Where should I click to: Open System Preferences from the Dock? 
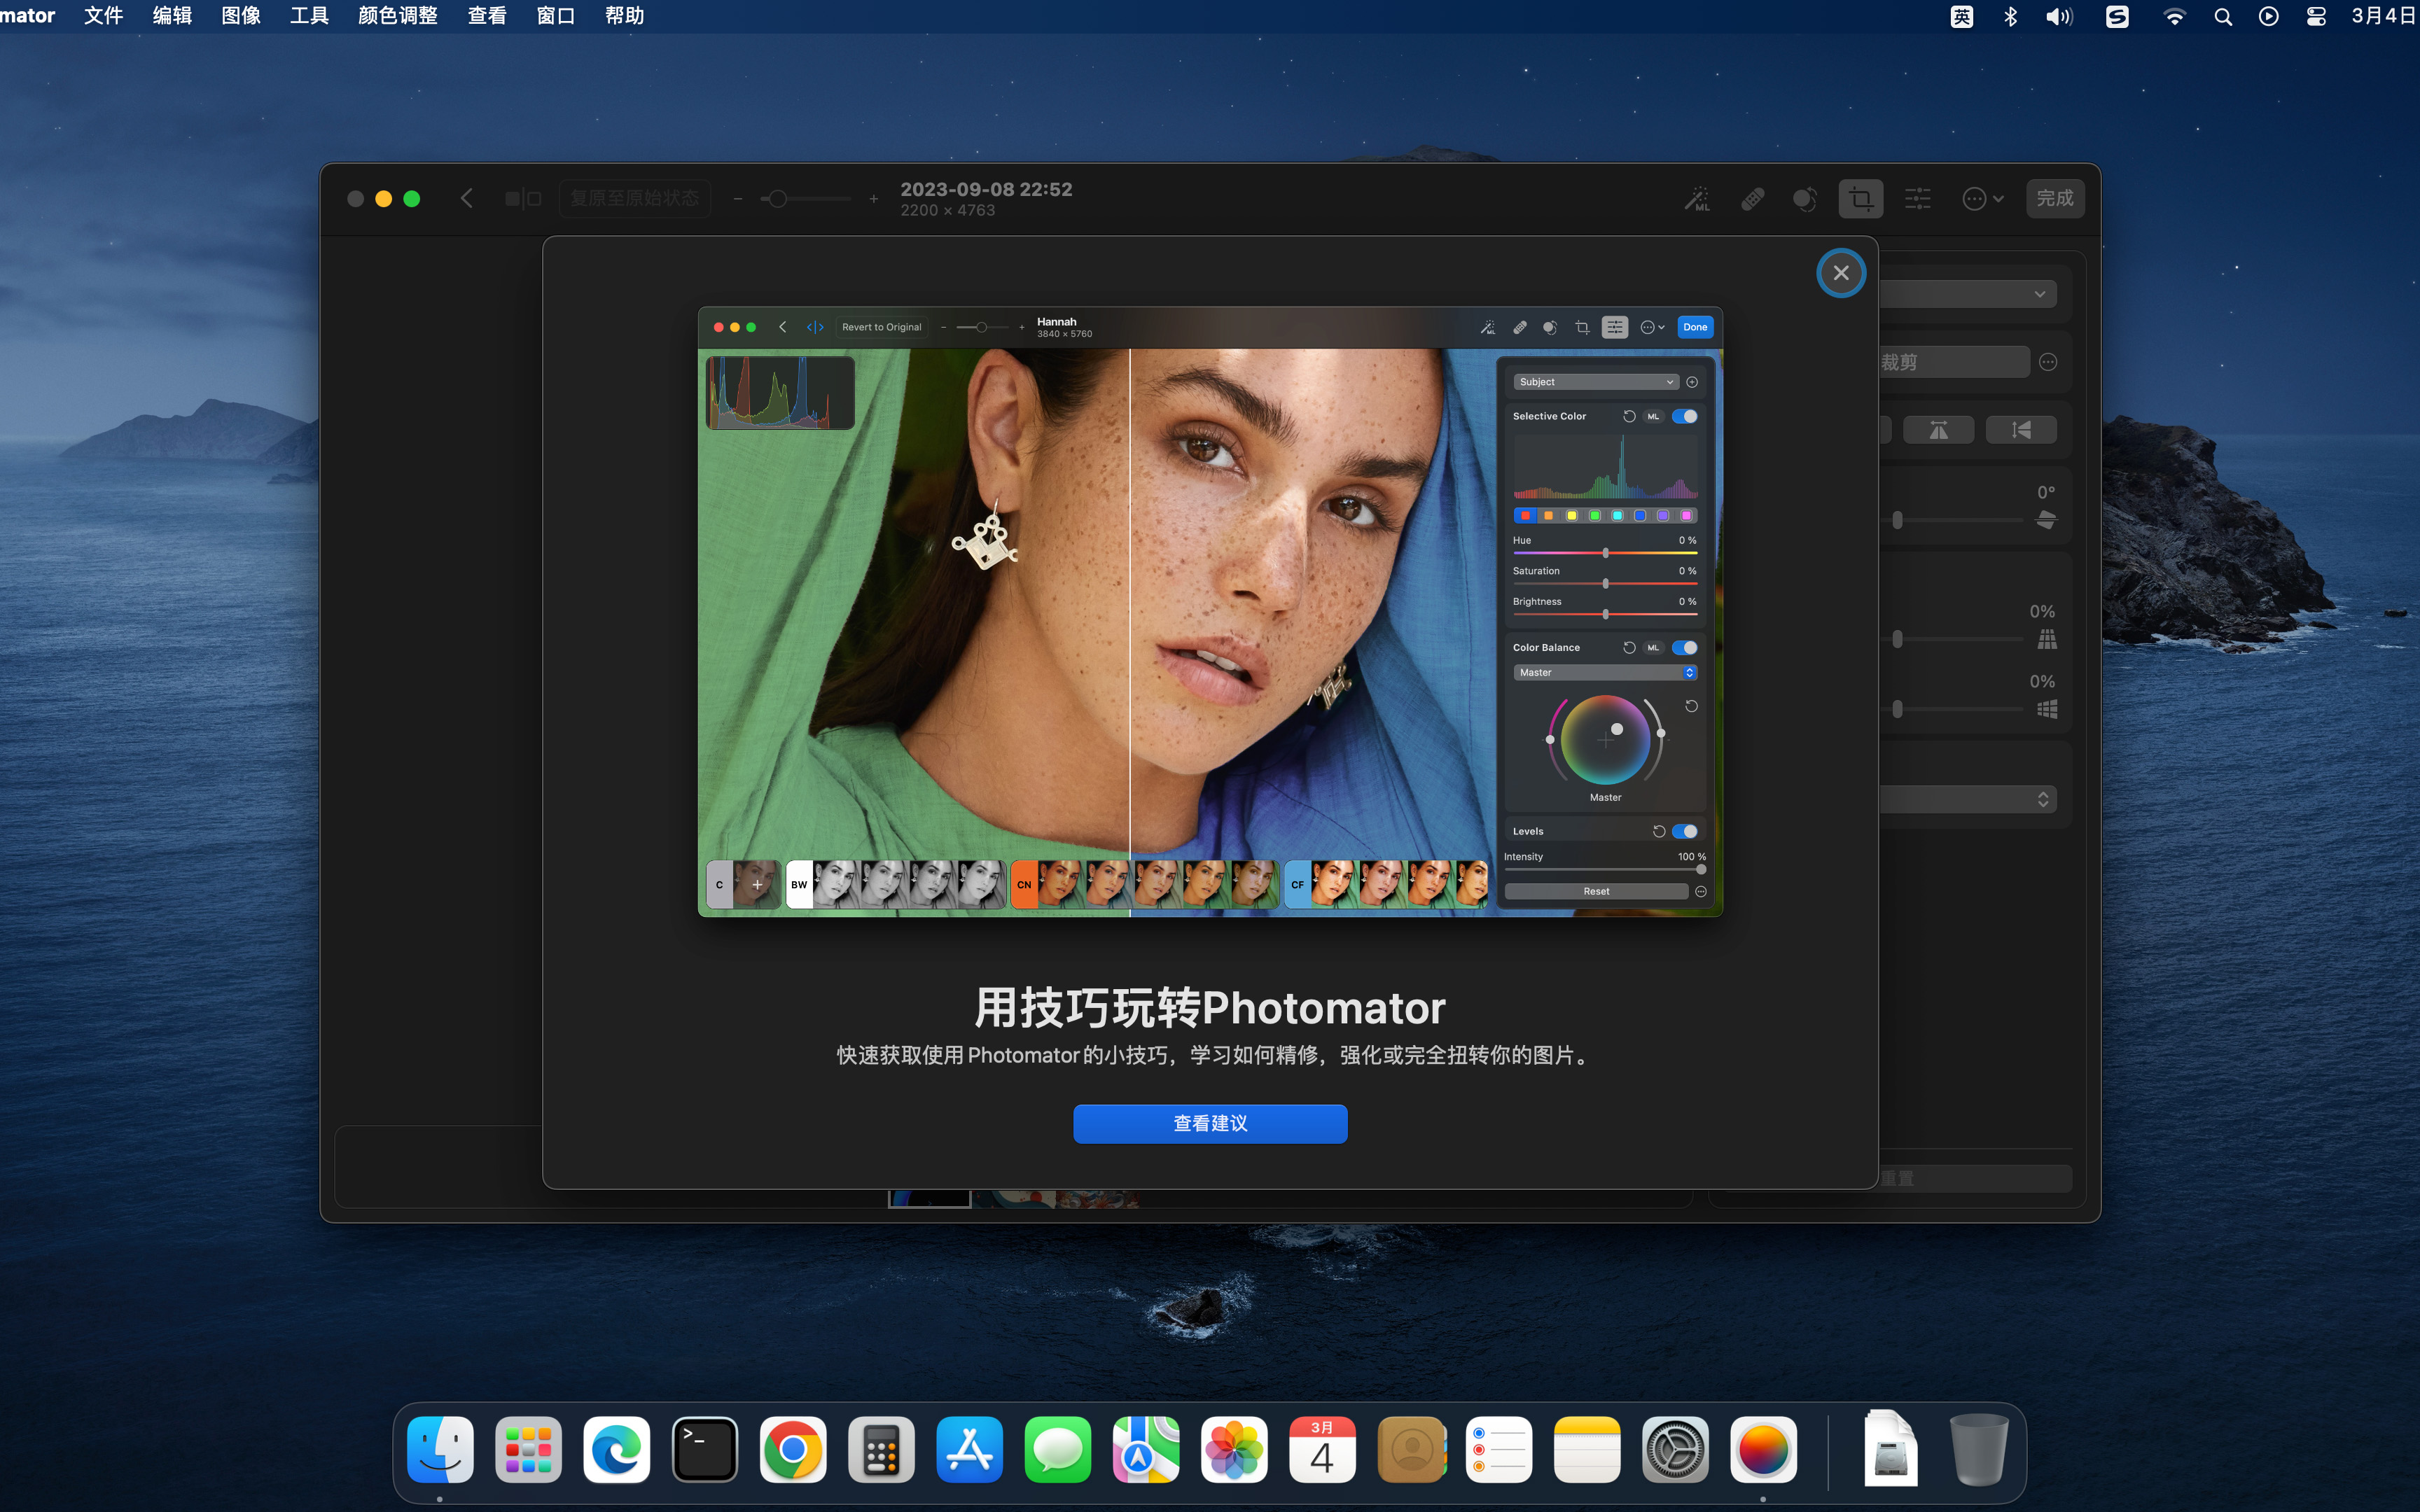[1675, 1449]
